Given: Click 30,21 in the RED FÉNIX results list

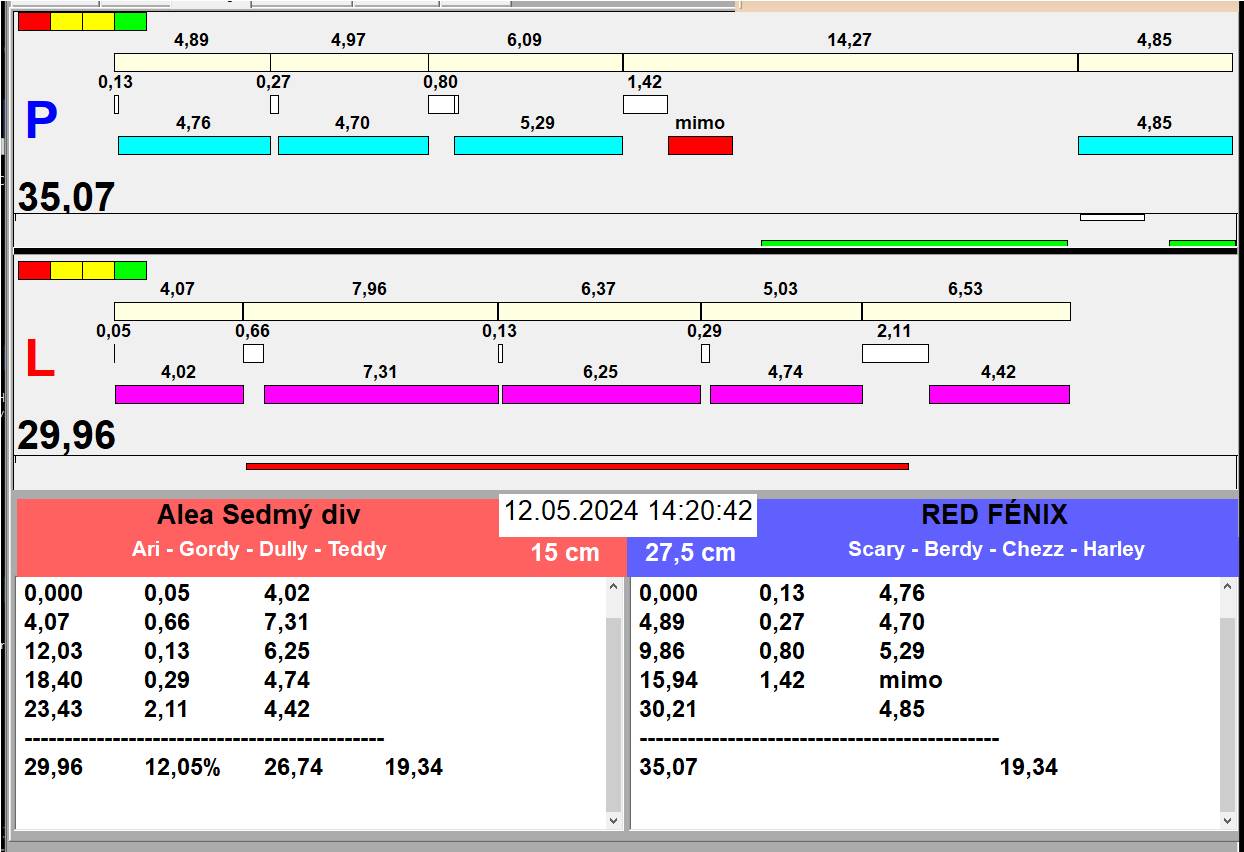Looking at the screenshot, I should (668, 710).
